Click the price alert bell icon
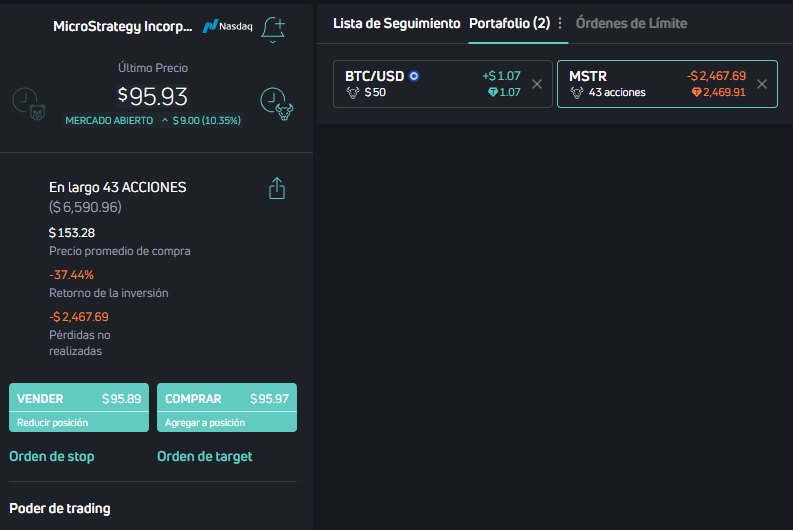793x530 pixels. click(x=273, y=29)
